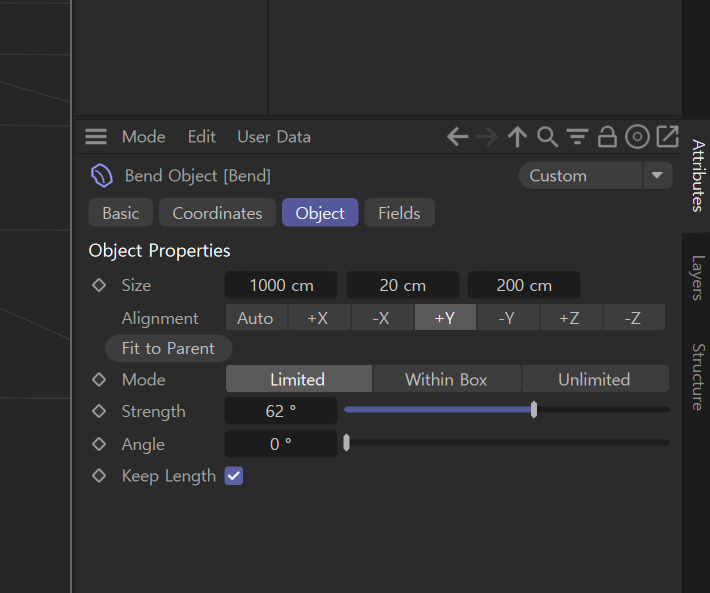Screen dimensions: 710x593
Task: Go up one level with up arrow
Action: click(x=517, y=137)
